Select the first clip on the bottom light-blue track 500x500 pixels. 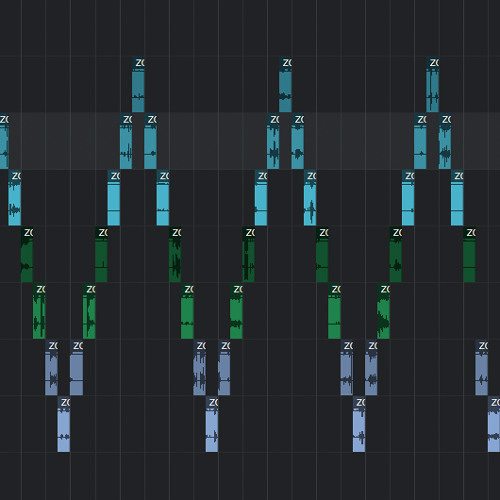click(64, 424)
